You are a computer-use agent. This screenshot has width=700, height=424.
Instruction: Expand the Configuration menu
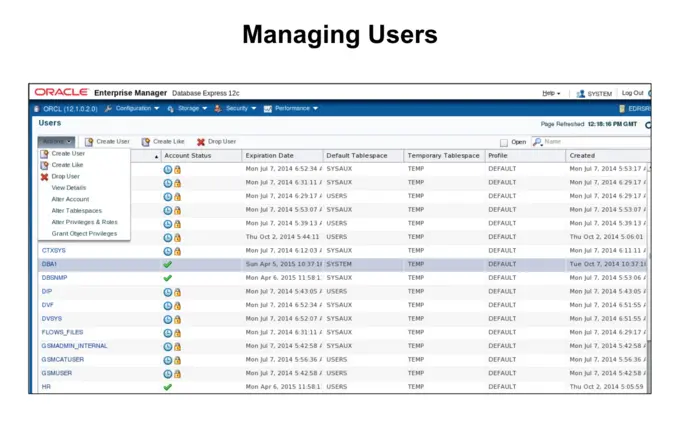pos(137,108)
